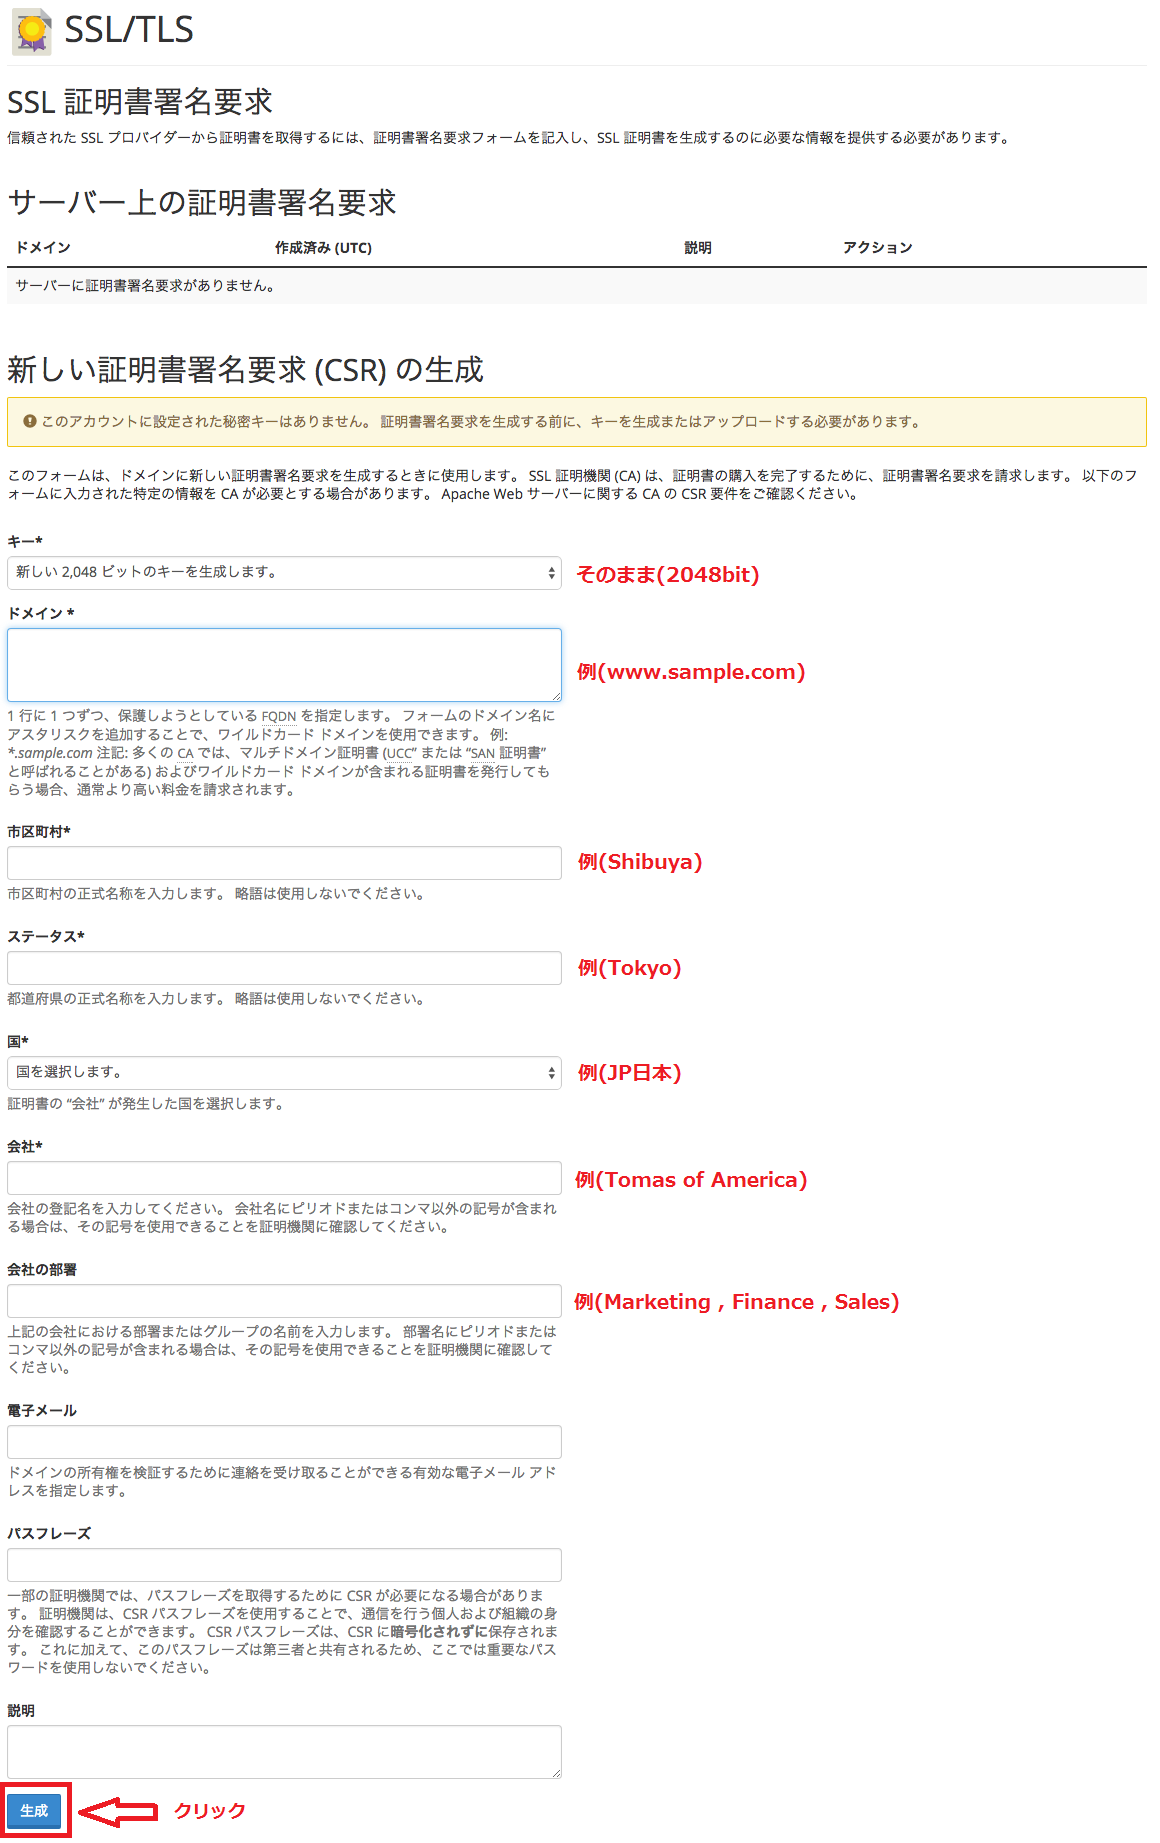
Task: Click the 作成済み (UTC) column header
Action: click(323, 248)
